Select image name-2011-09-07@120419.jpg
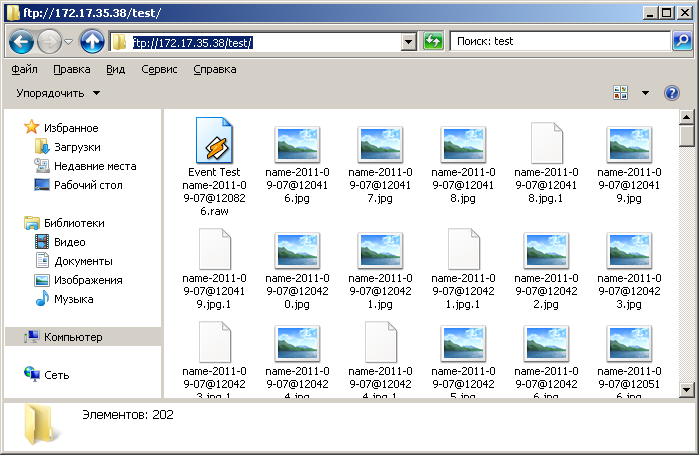The width and height of the screenshot is (699, 455). (629, 165)
